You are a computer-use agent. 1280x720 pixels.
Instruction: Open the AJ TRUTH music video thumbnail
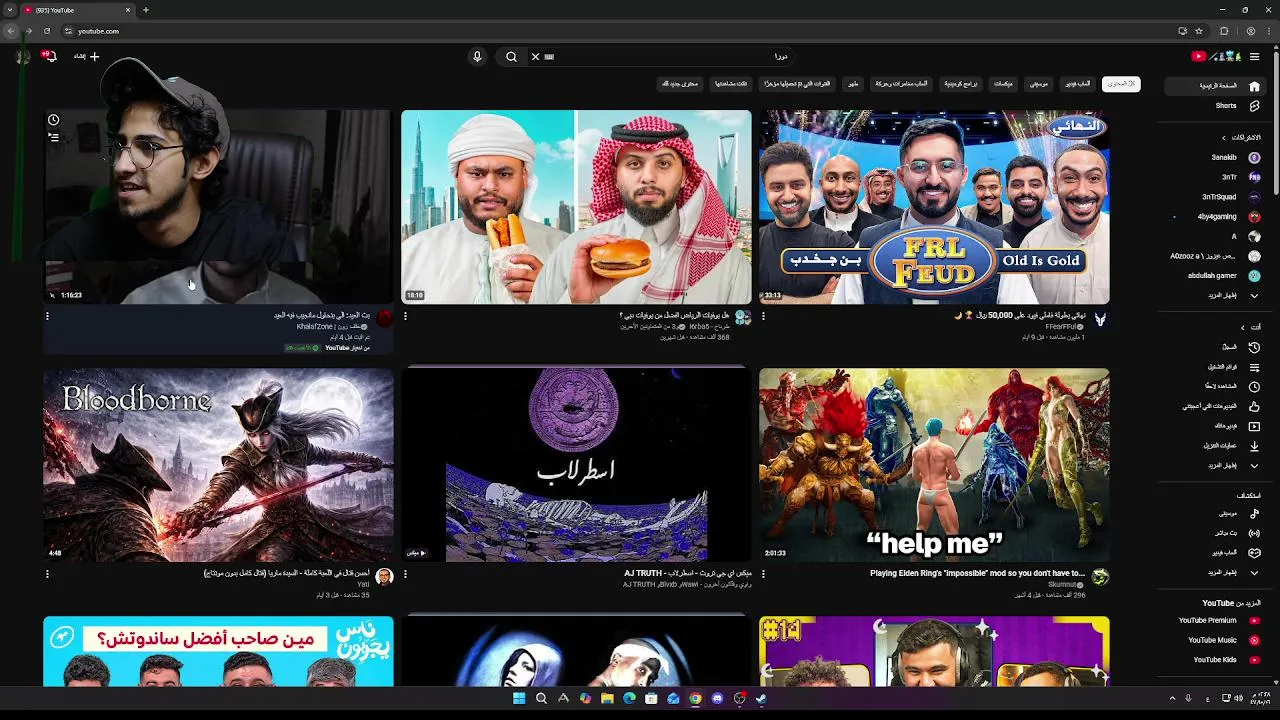pos(576,465)
